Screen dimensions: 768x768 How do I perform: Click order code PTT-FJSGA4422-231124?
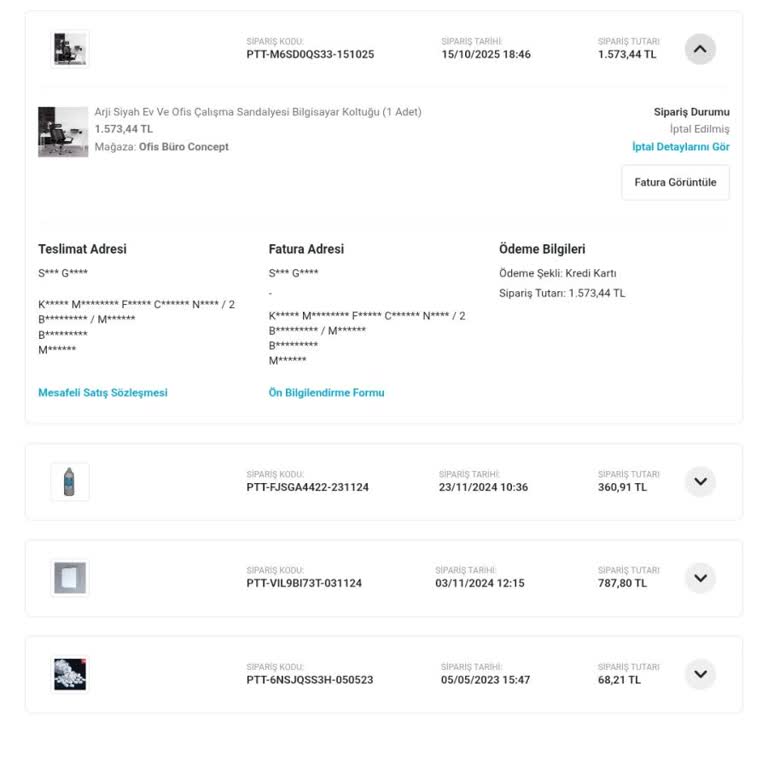[307, 488]
